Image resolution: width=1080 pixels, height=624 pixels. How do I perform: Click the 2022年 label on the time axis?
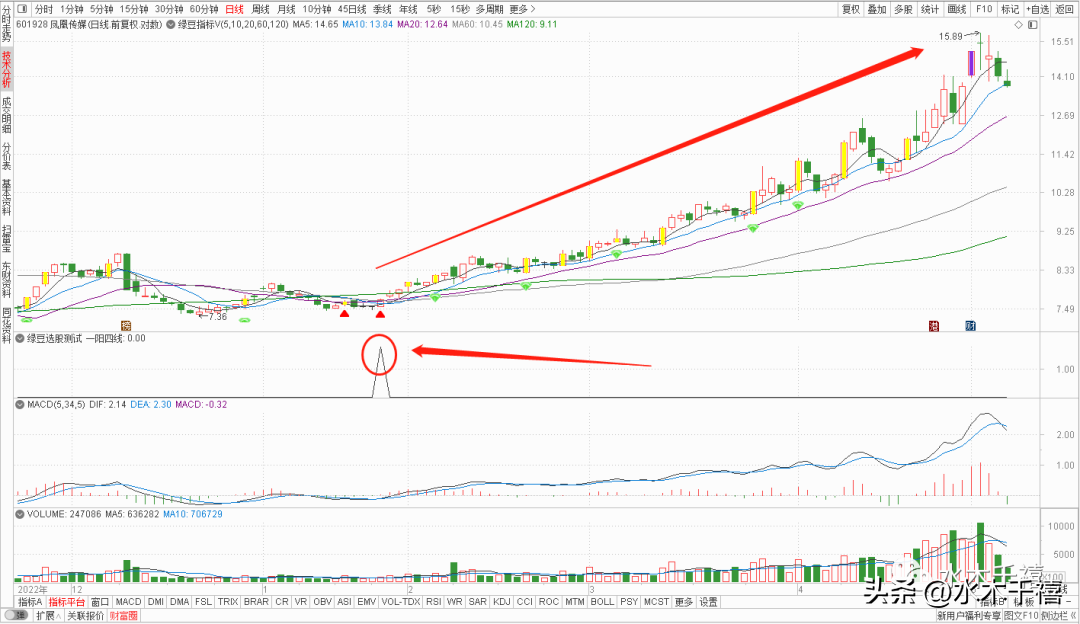pos(32,590)
